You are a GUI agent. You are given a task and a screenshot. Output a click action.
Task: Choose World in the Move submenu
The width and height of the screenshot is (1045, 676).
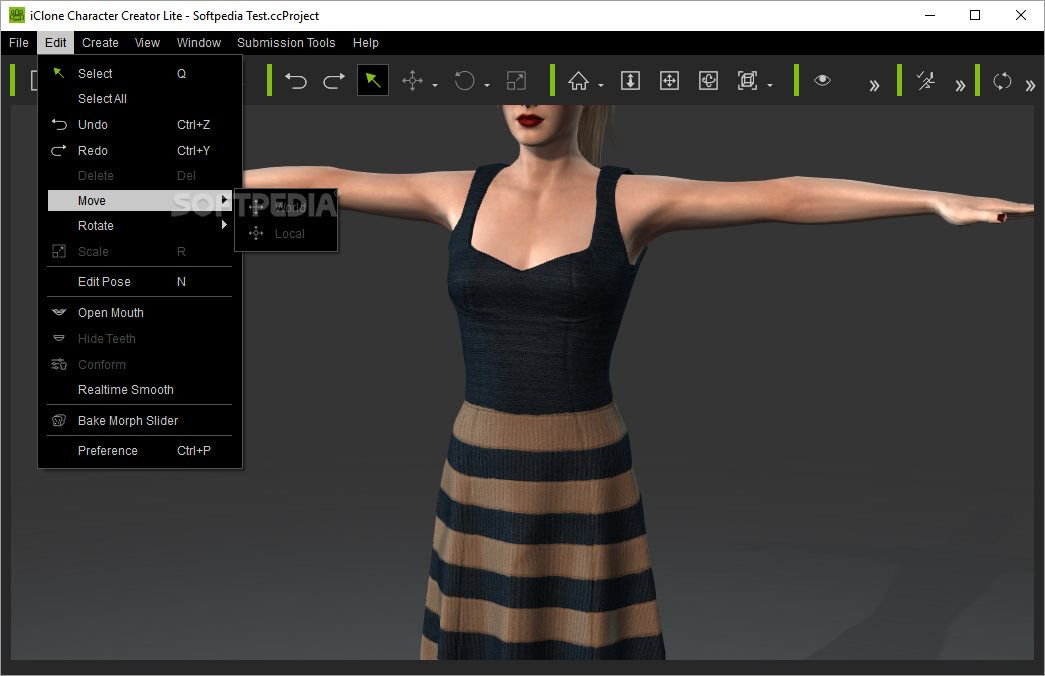[286, 207]
